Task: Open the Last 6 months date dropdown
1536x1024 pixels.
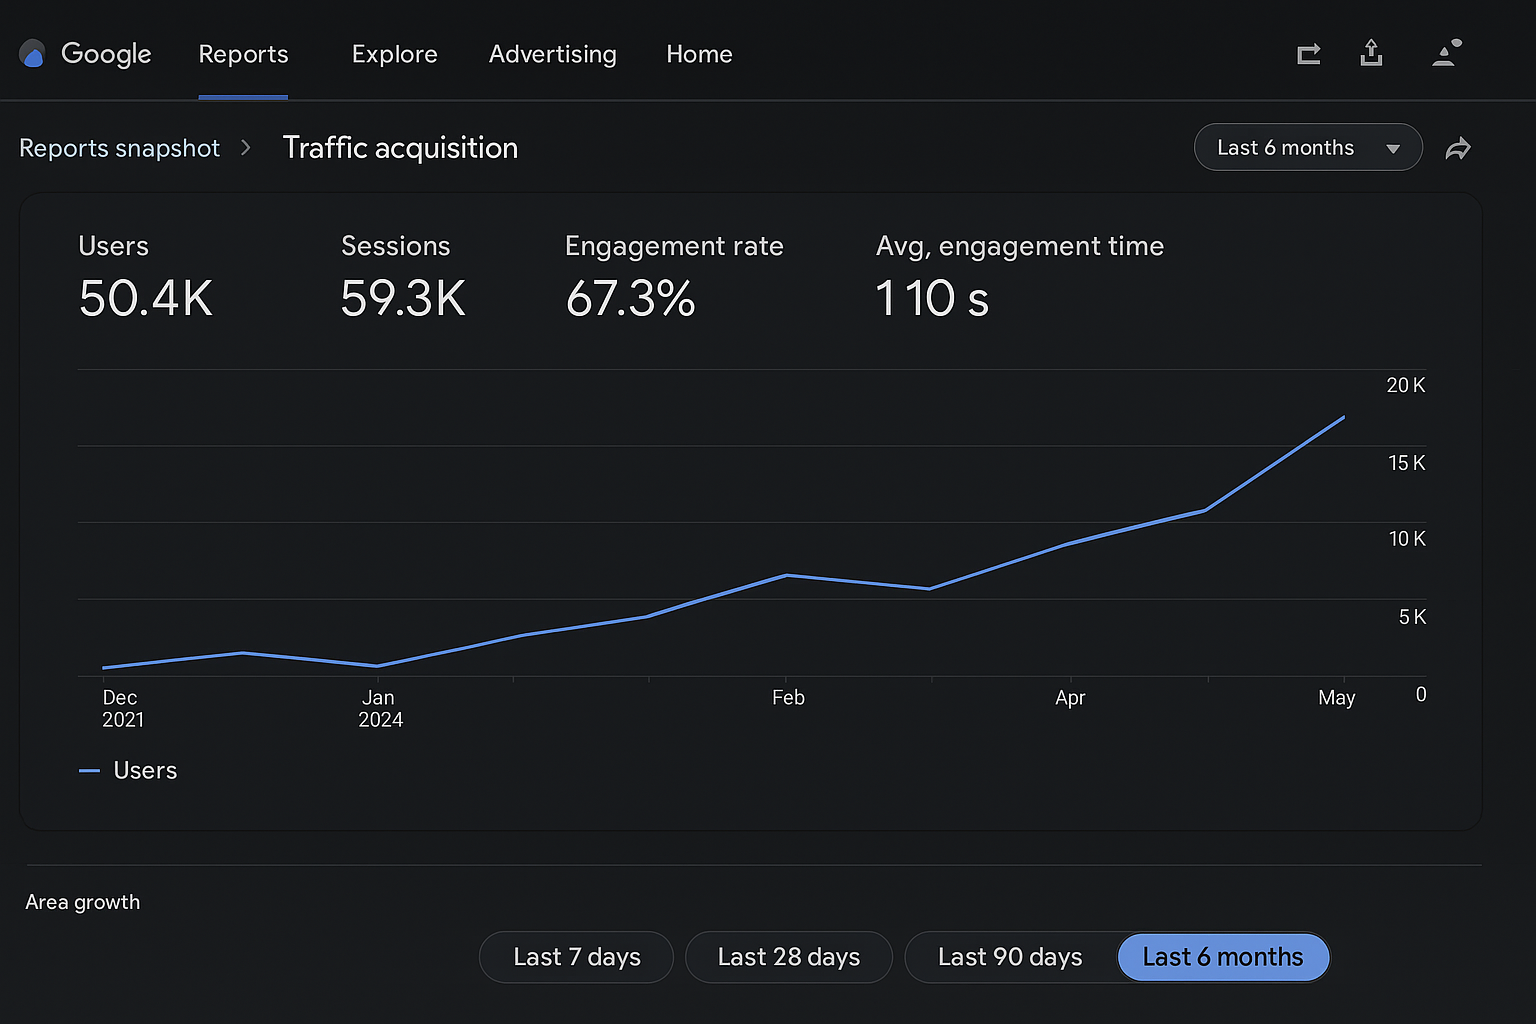Action: tap(1286, 148)
